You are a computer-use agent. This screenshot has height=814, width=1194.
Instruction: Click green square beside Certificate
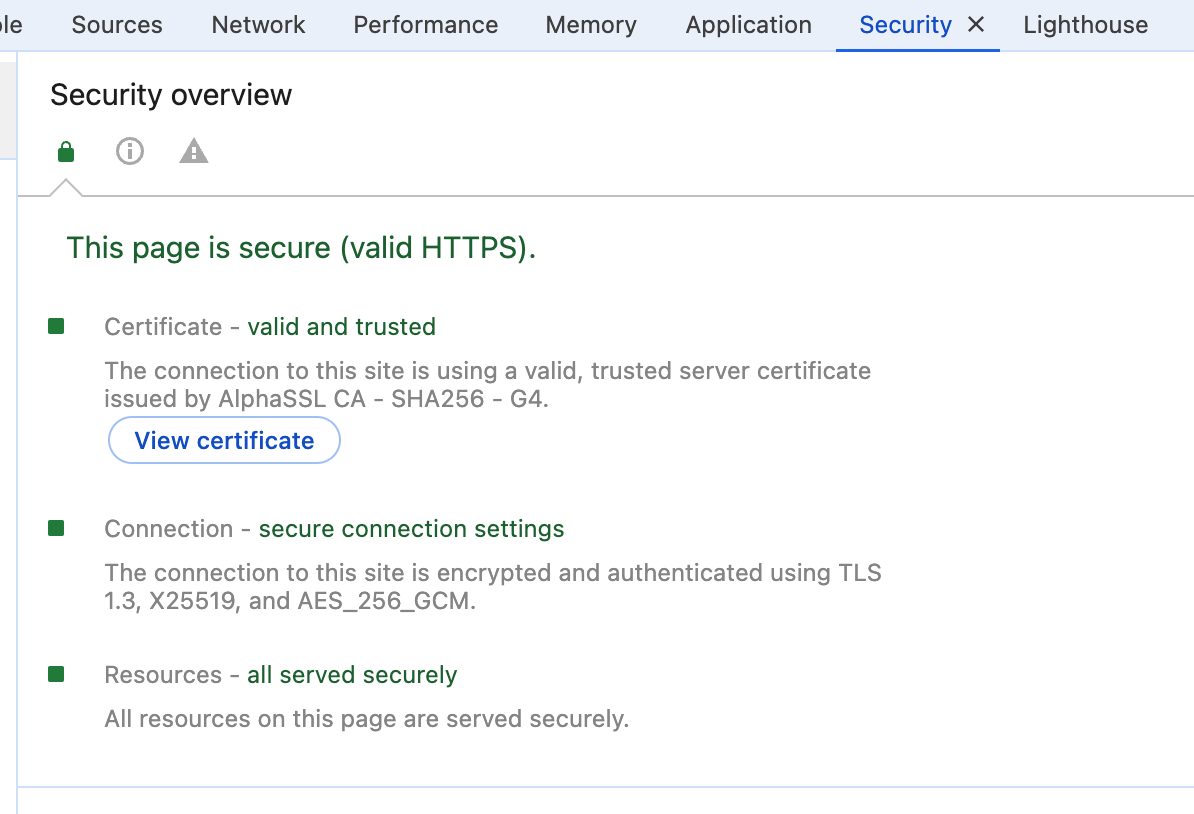tap(56, 326)
